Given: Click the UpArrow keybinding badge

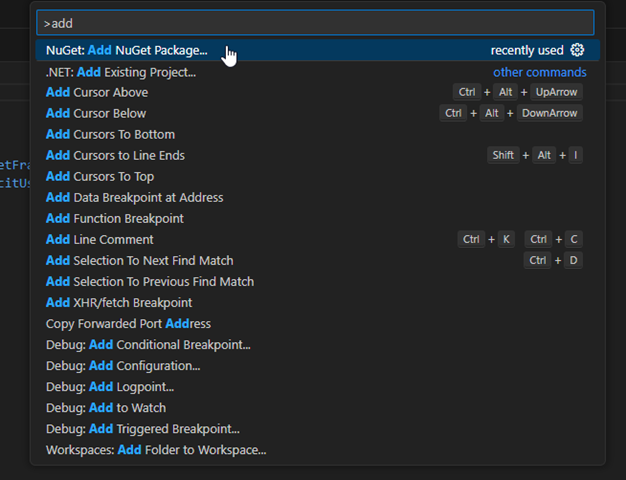Looking at the screenshot, I should pyautogui.click(x=556, y=92).
